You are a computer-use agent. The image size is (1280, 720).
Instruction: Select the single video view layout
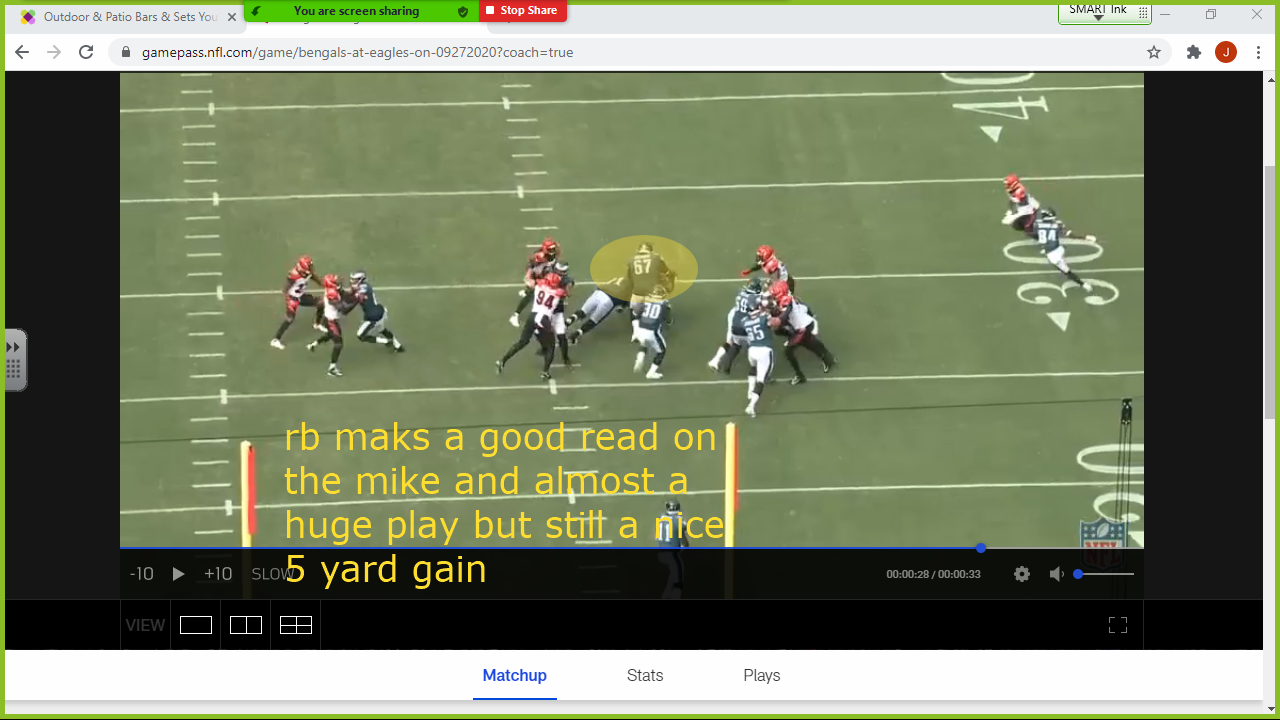195,623
